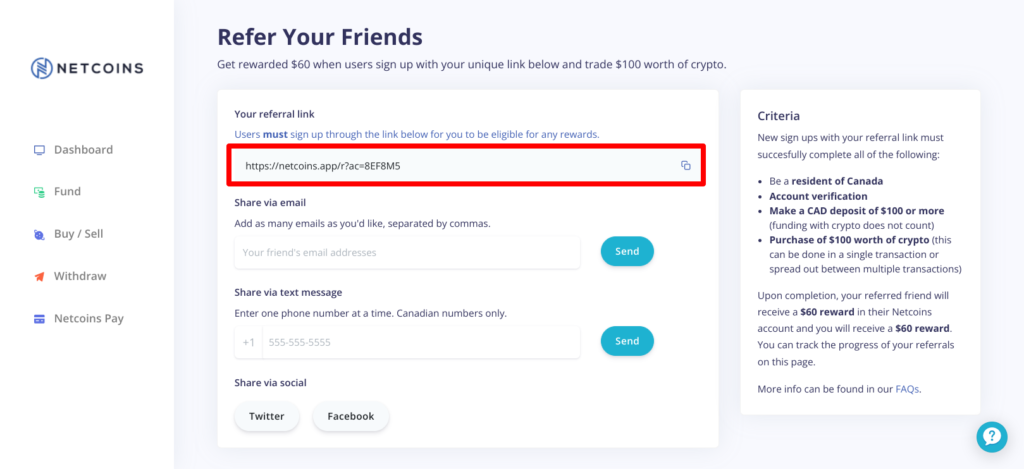
Task: Open the FAQs link in Criteria
Action: [907, 389]
